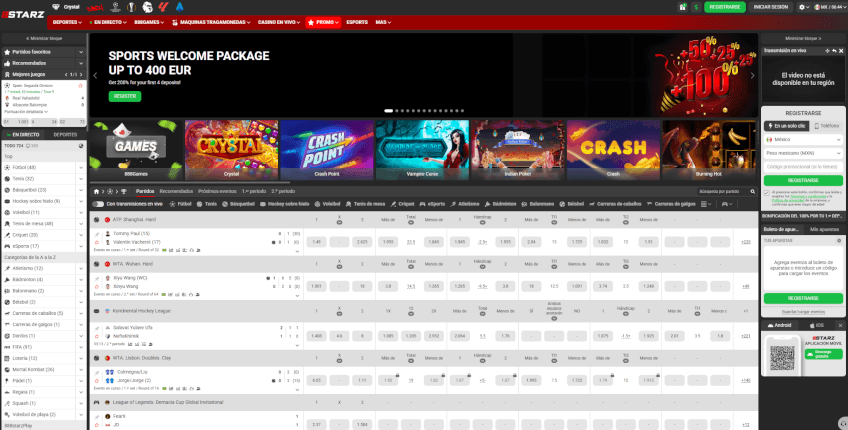This screenshot has width=848, height=430.
Task: Favorite the Tommy Paul match star
Action: point(97,243)
